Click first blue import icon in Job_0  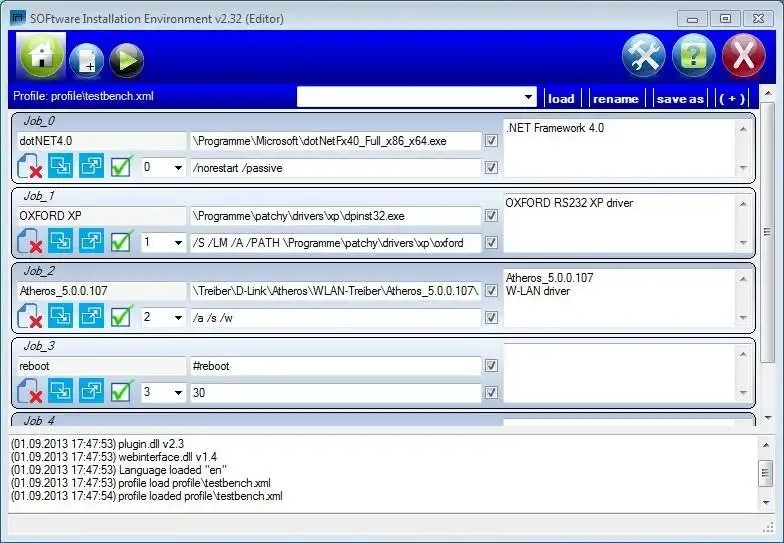click(60, 166)
